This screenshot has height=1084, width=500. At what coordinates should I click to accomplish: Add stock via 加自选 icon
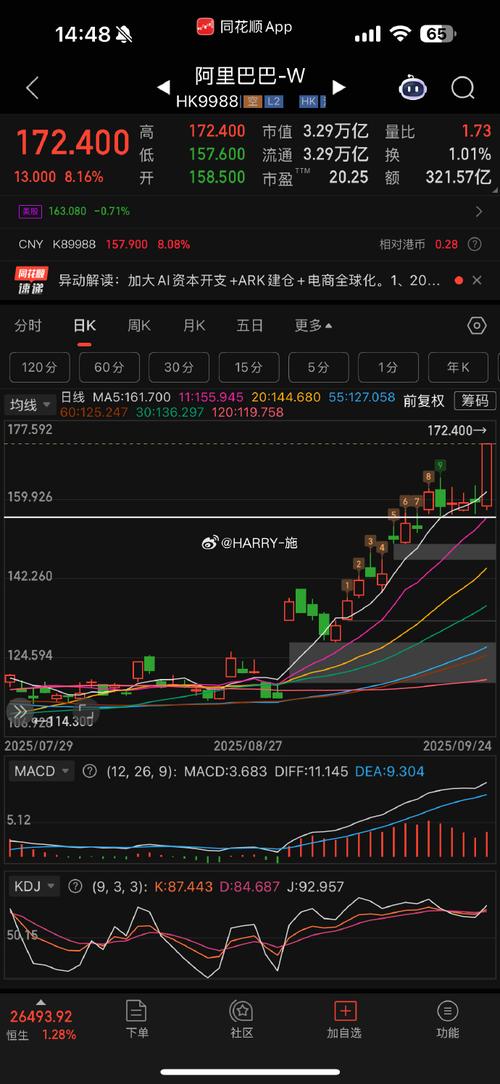click(345, 1011)
